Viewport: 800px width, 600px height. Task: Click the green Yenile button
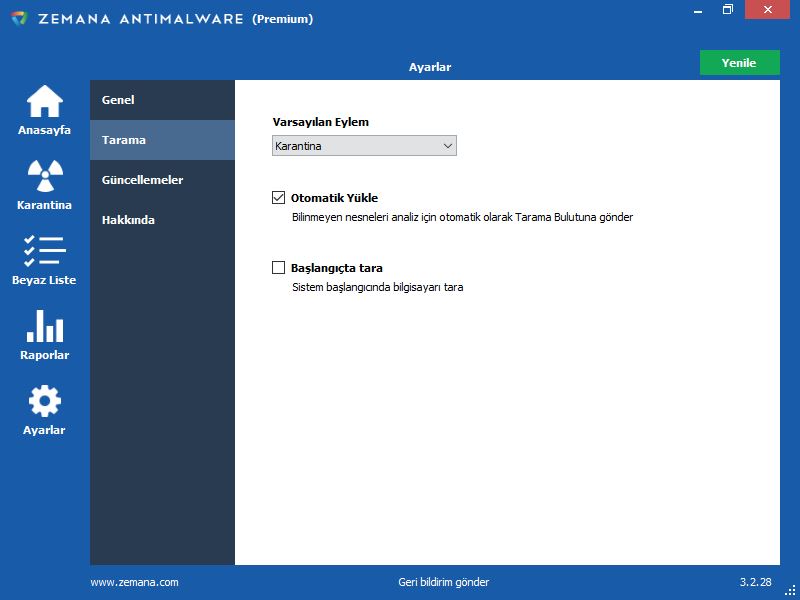(739, 63)
